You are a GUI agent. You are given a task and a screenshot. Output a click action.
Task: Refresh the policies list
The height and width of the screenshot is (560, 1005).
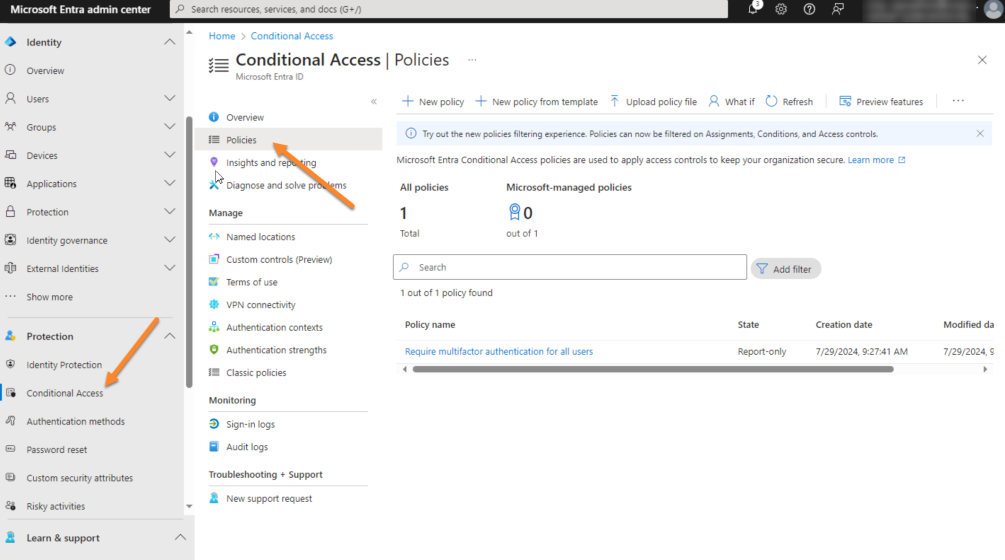click(789, 101)
